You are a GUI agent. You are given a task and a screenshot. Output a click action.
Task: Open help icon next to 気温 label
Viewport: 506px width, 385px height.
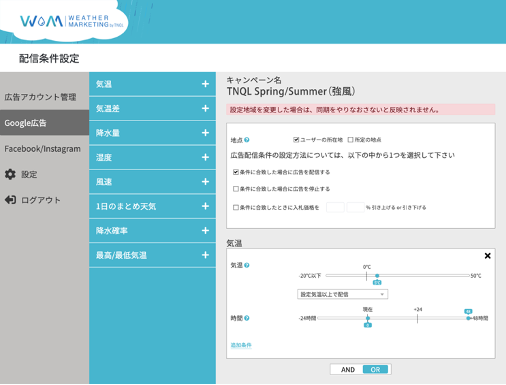tap(247, 265)
